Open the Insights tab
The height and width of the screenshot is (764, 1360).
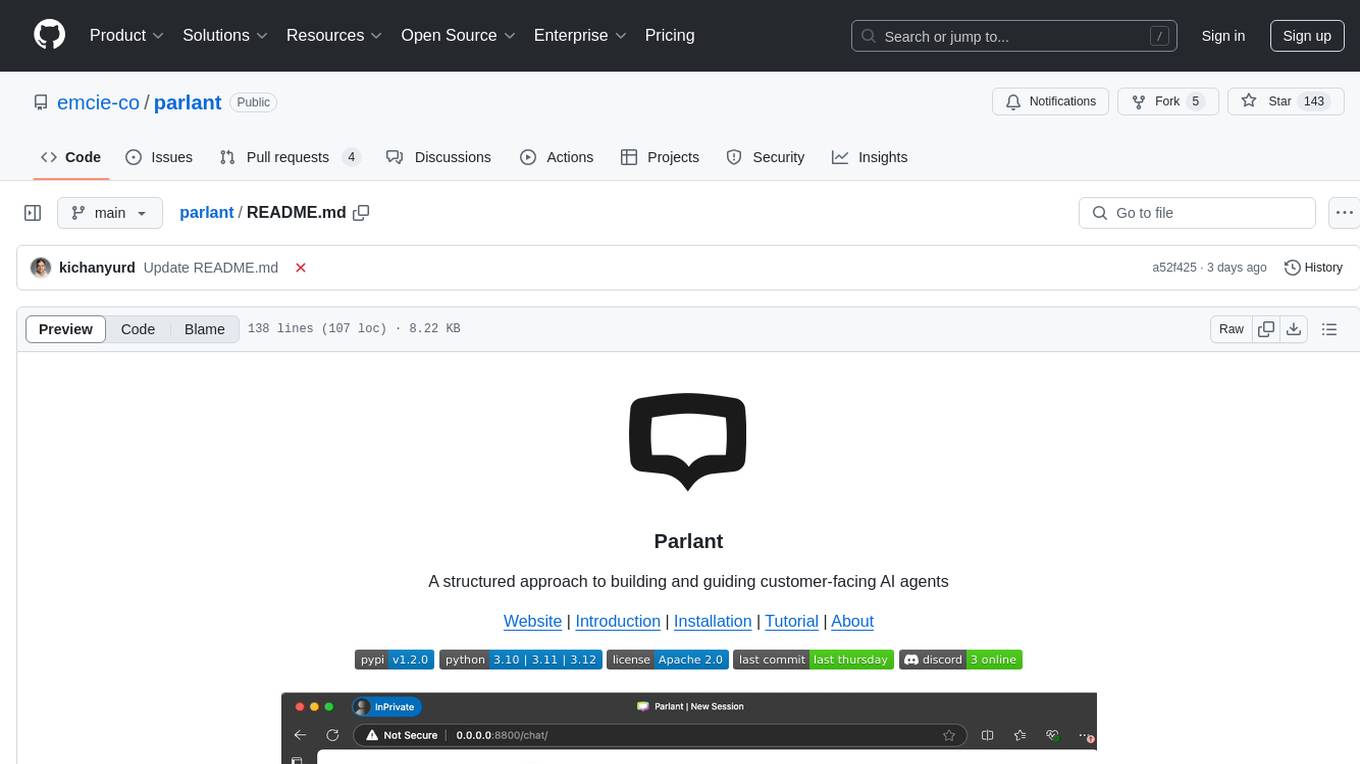870,157
